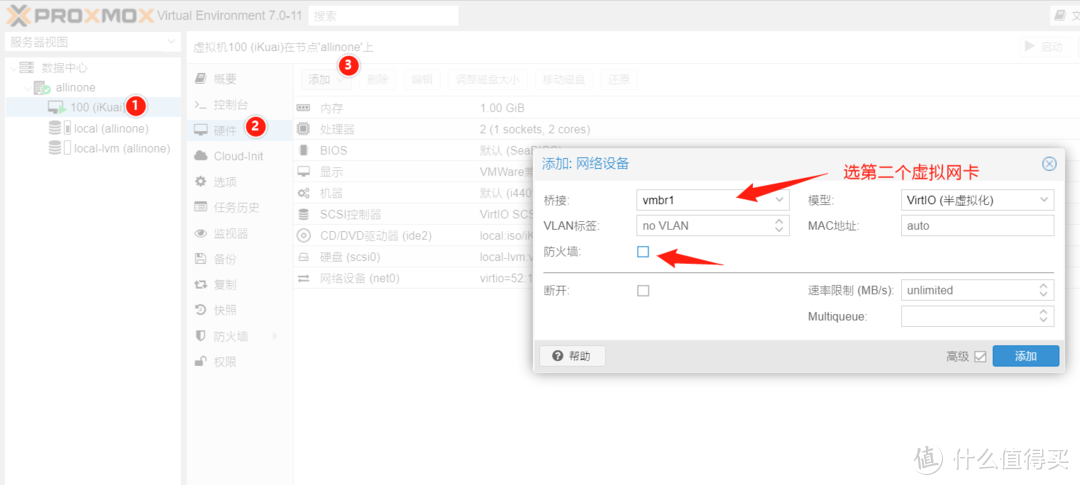Select 100 (iKuai) in the resource tree

click(x=93, y=107)
